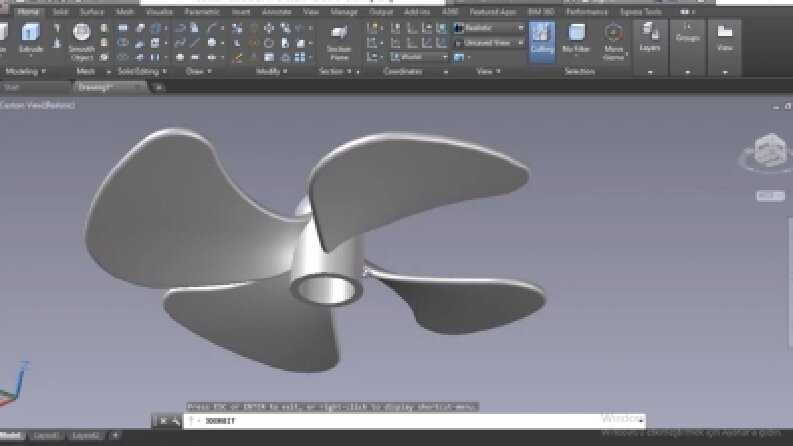The width and height of the screenshot is (793, 446).
Task: Switch to the BIM 360 ribbon tab
Action: 541,12
